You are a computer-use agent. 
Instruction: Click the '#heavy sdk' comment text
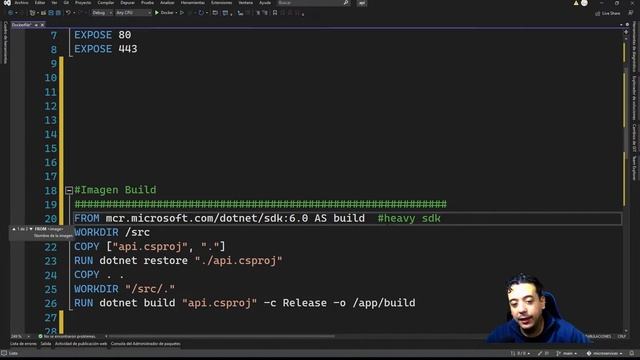[x=409, y=218]
